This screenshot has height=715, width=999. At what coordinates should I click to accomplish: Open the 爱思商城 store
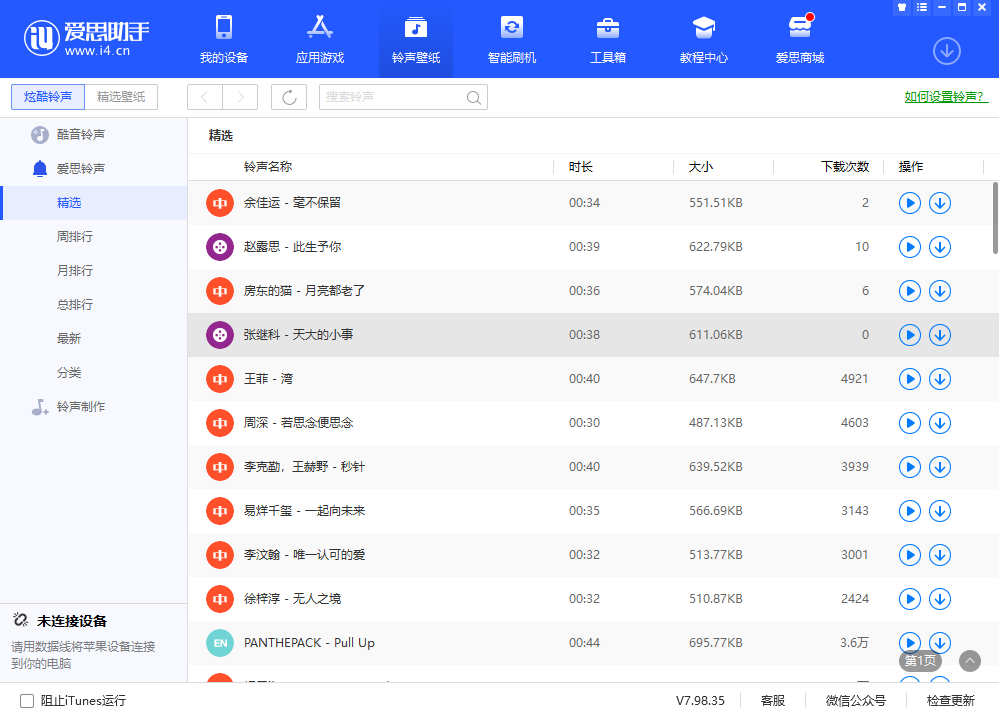799,38
